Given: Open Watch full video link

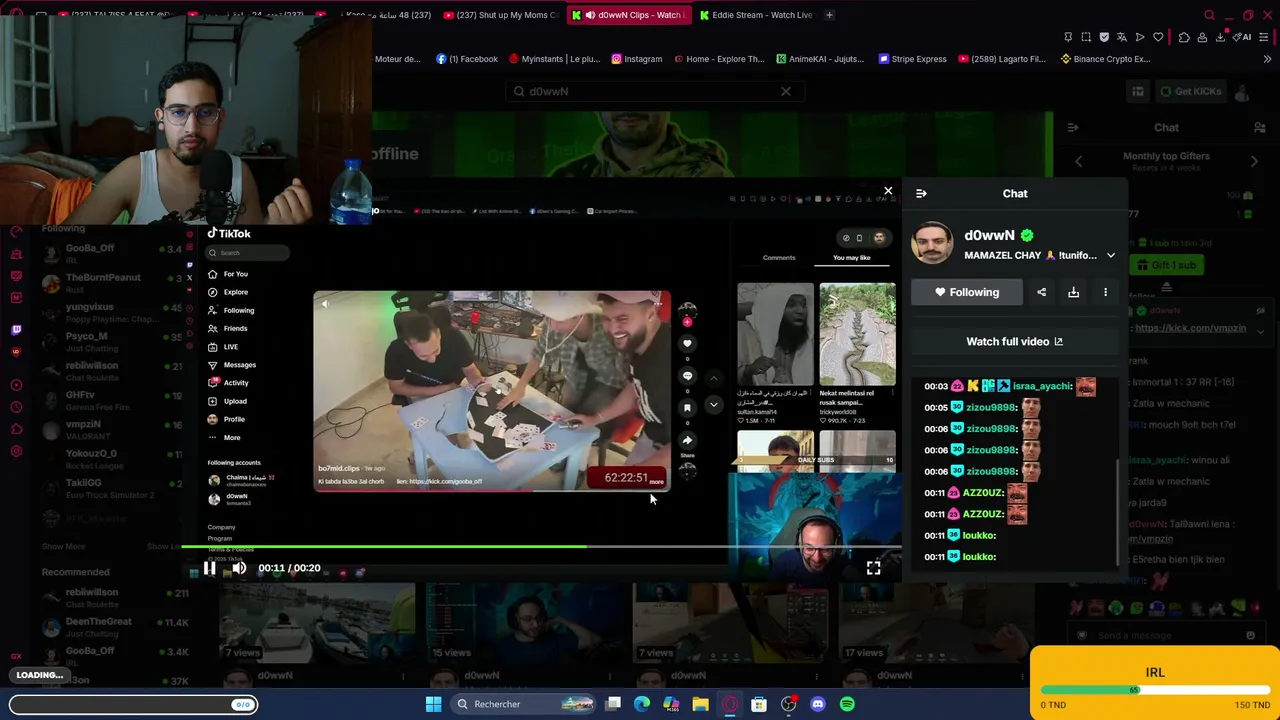Looking at the screenshot, I should [1014, 342].
